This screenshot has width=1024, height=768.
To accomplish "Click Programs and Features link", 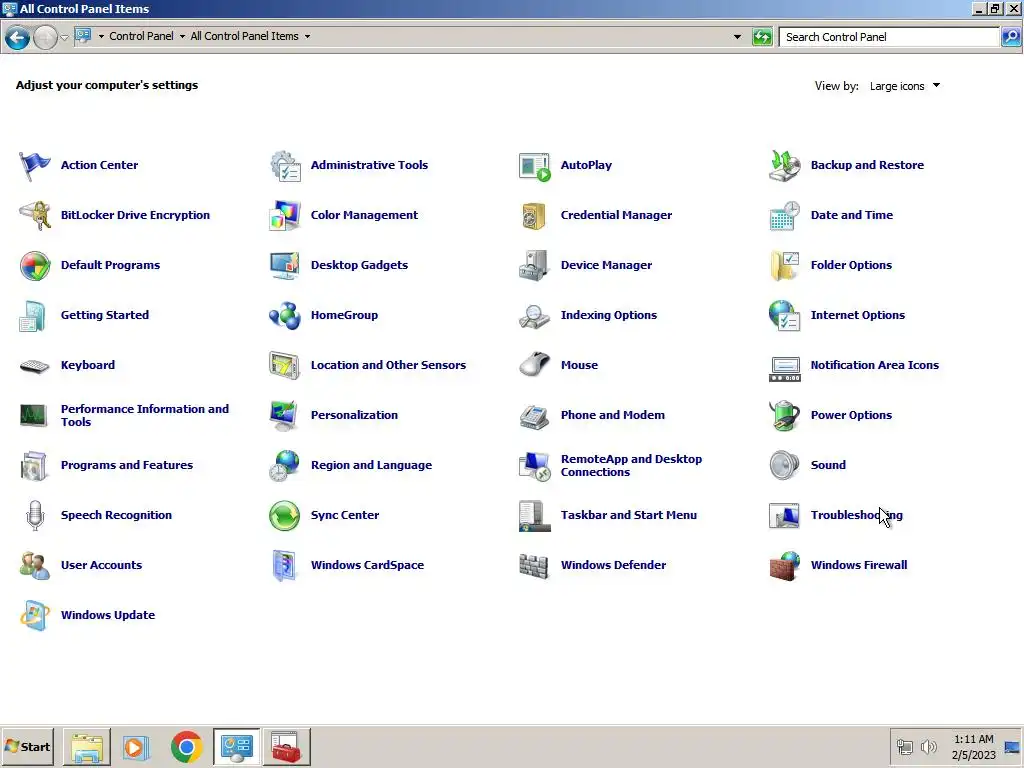I will pyautogui.click(x=127, y=465).
